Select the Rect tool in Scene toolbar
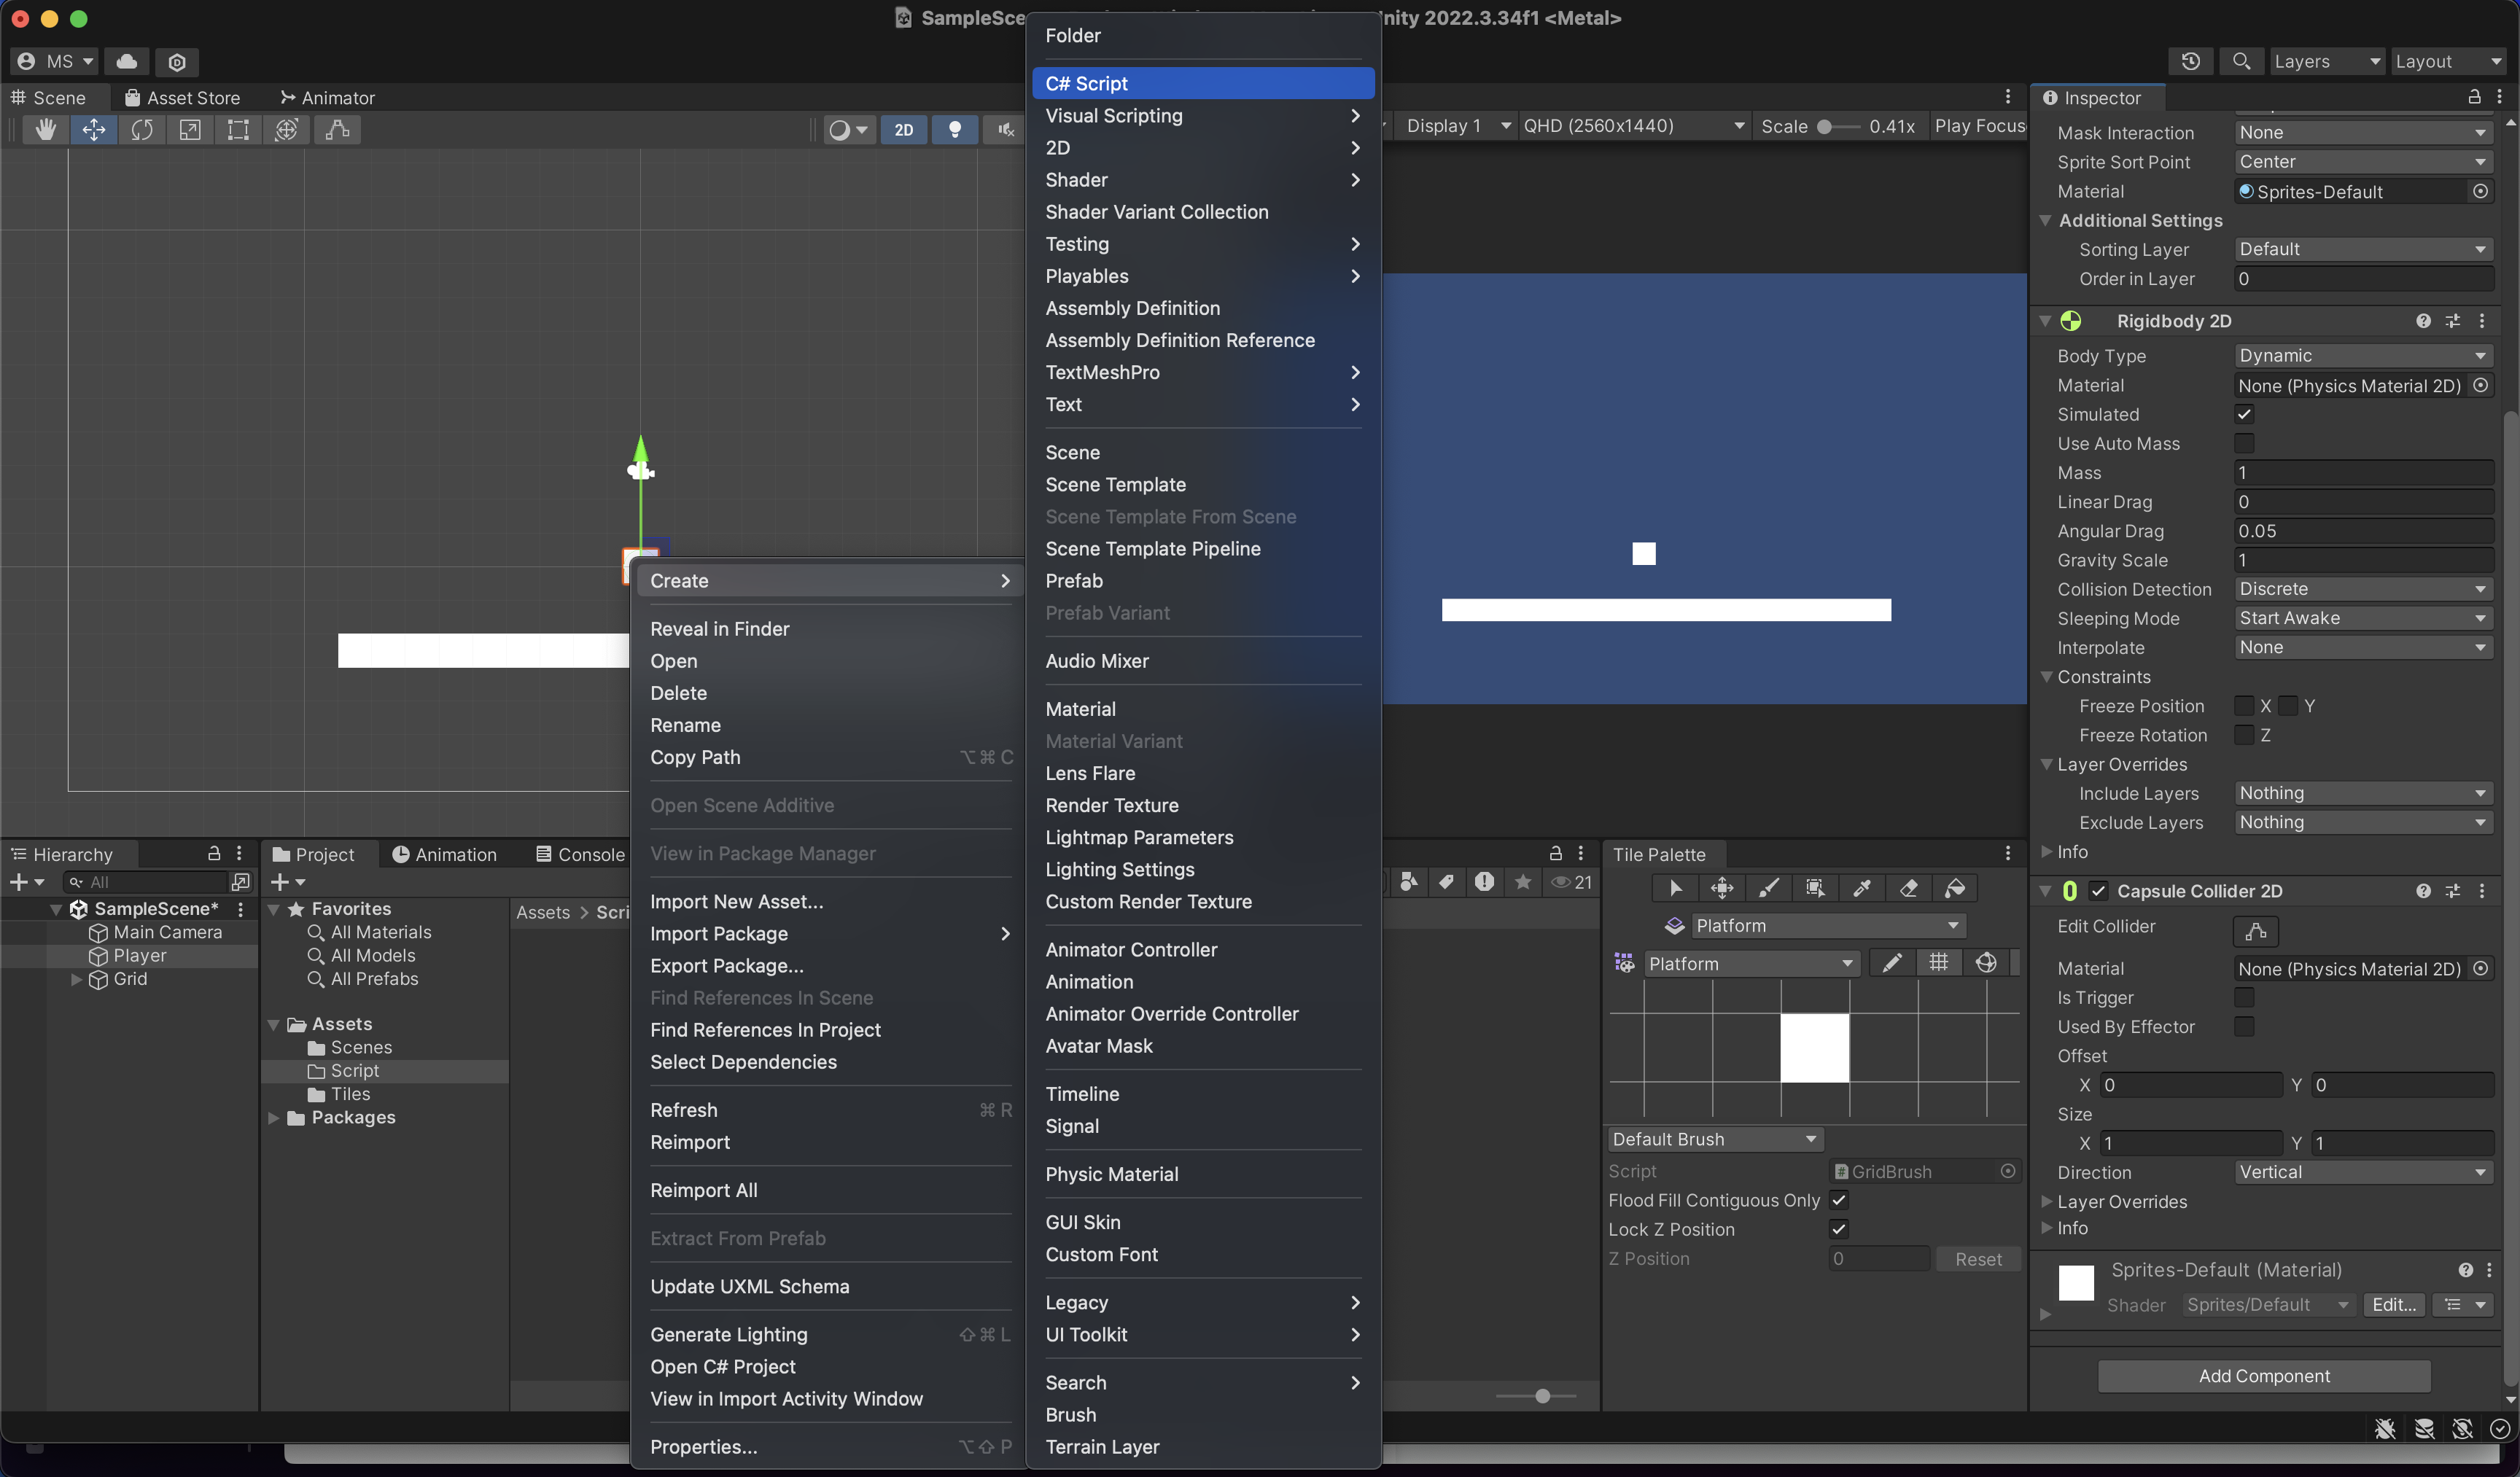This screenshot has width=2520, height=1477. [238, 130]
